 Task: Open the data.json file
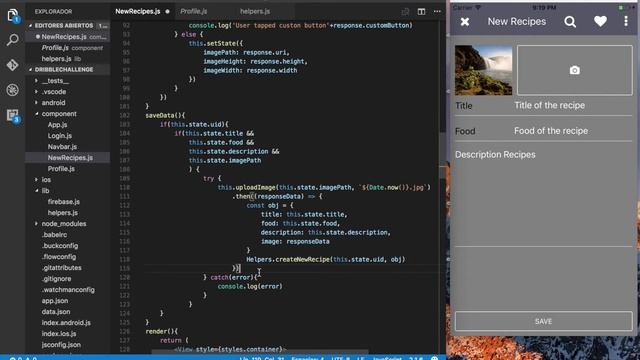point(56,312)
